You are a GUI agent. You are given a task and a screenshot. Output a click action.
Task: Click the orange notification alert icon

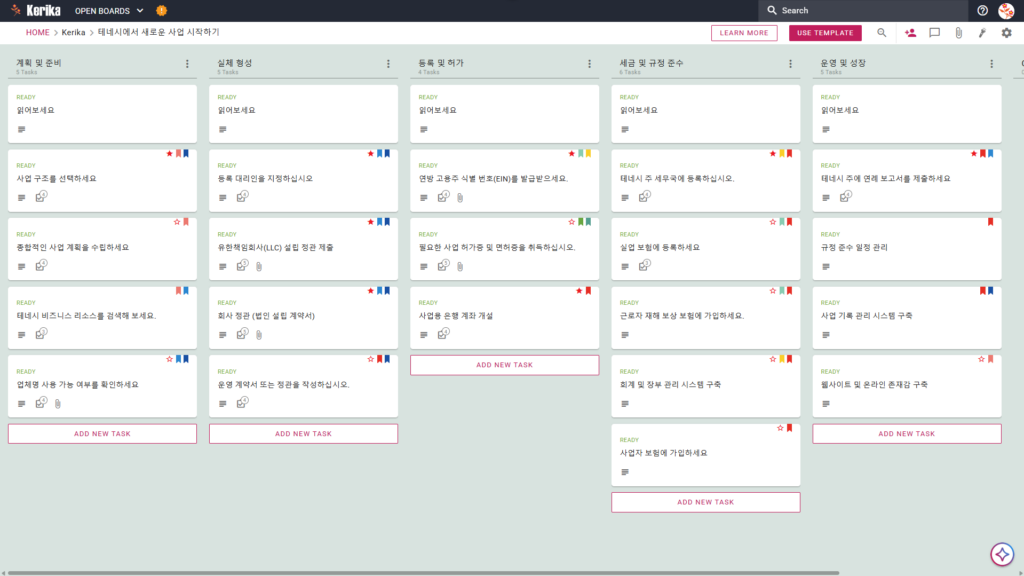pyautogui.click(x=161, y=10)
